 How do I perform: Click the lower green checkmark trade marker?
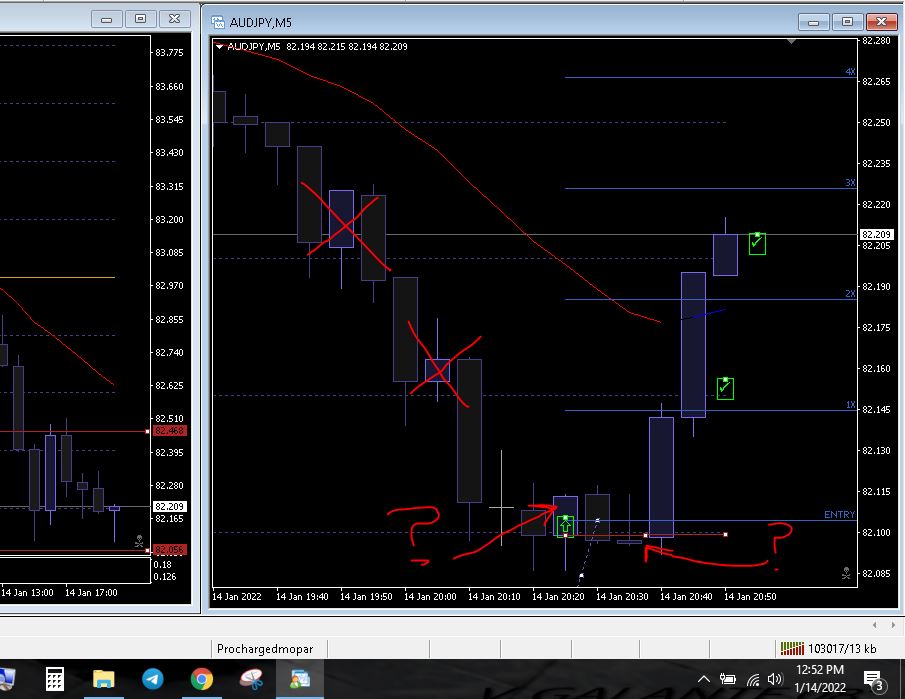pyautogui.click(x=725, y=388)
